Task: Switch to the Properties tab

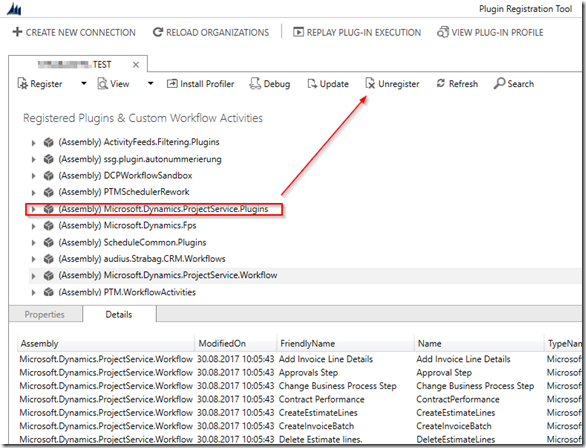Action: click(x=45, y=314)
